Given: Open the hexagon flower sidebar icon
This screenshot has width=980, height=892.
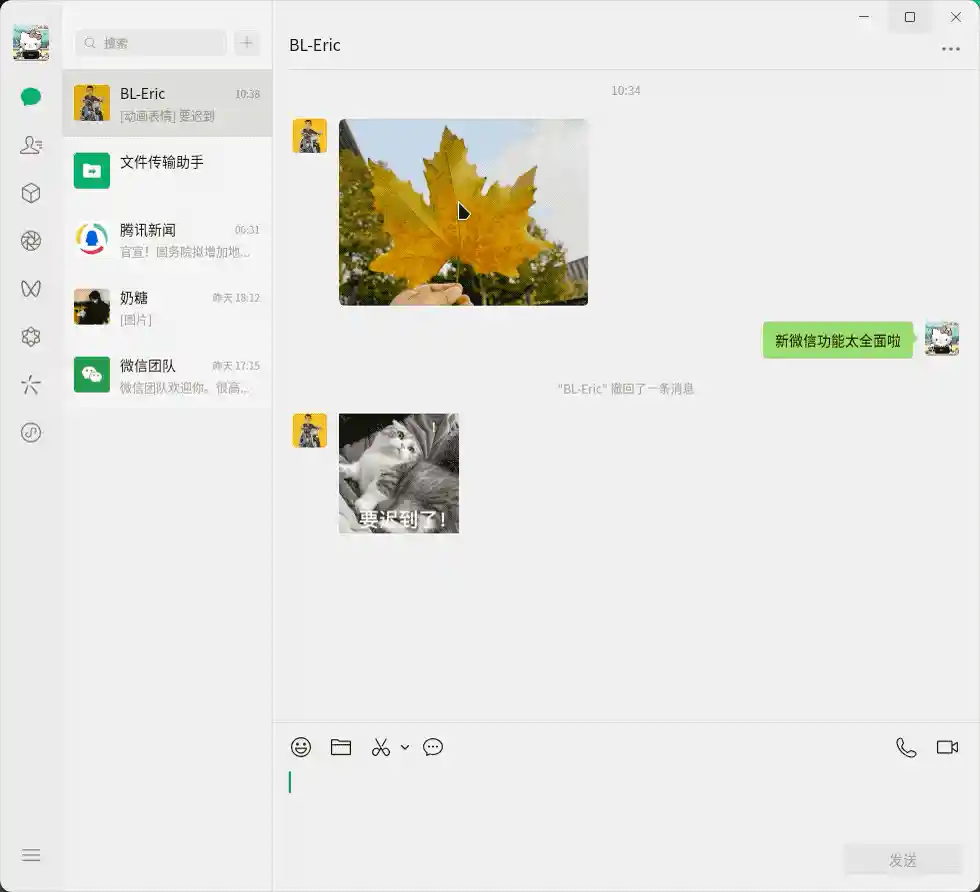Looking at the screenshot, I should pos(31,337).
